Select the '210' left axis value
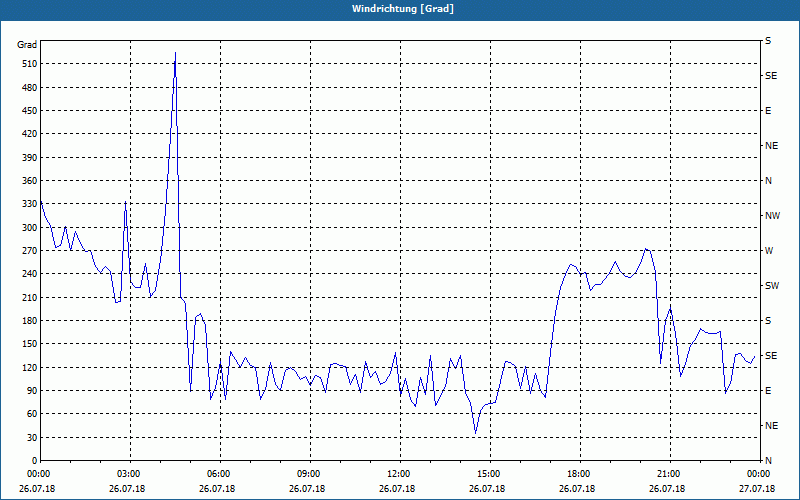The image size is (800, 500). click(30, 297)
